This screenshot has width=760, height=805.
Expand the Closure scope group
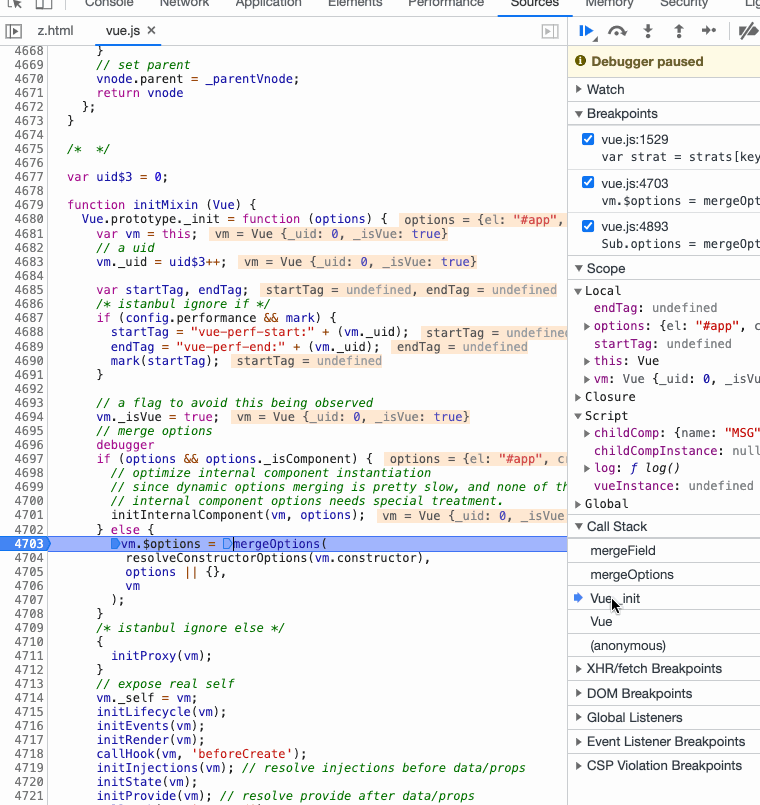578,397
